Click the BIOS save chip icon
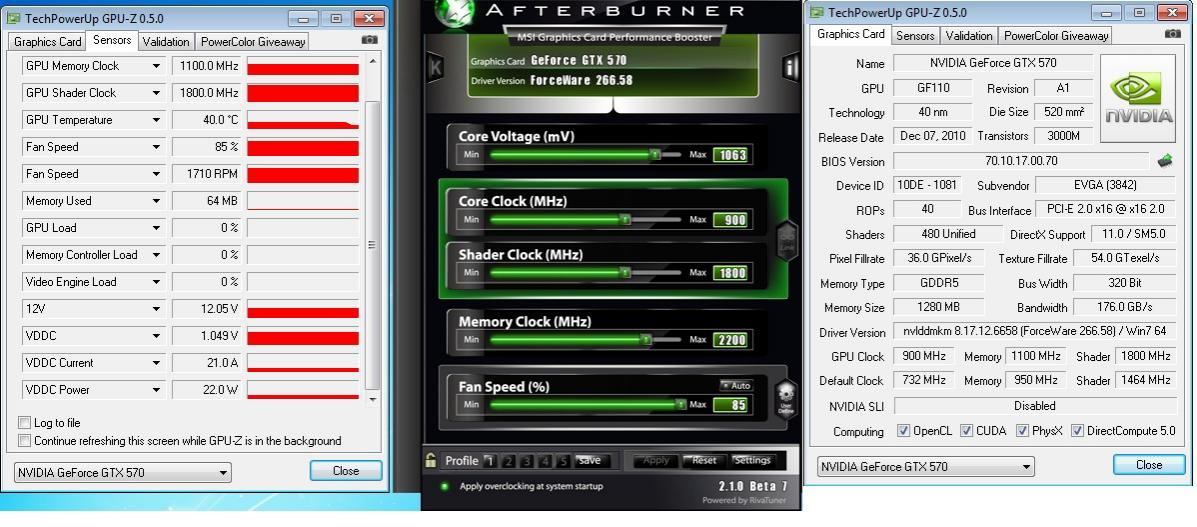The width and height of the screenshot is (1197, 527). pos(1165,160)
